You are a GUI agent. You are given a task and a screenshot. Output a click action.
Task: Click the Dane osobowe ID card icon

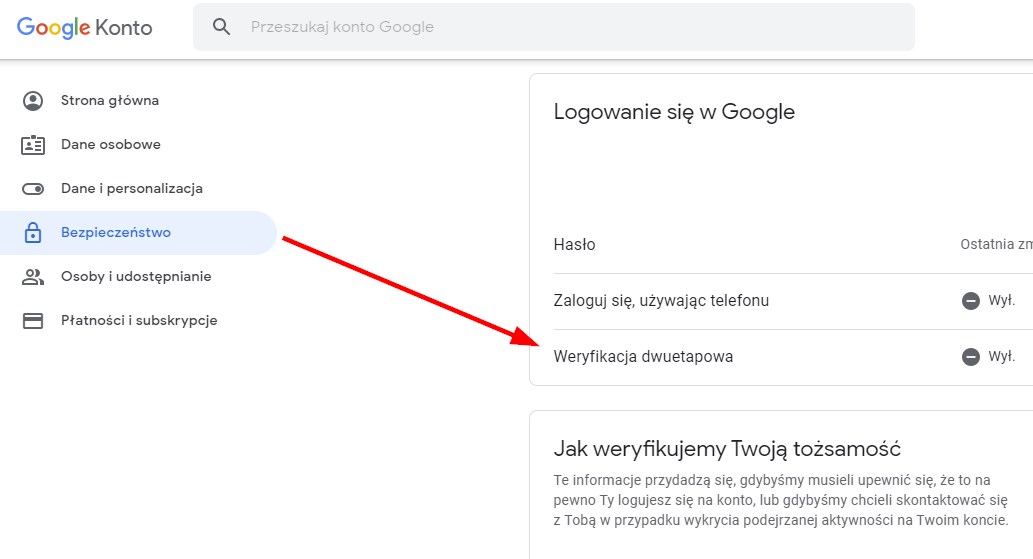point(33,145)
